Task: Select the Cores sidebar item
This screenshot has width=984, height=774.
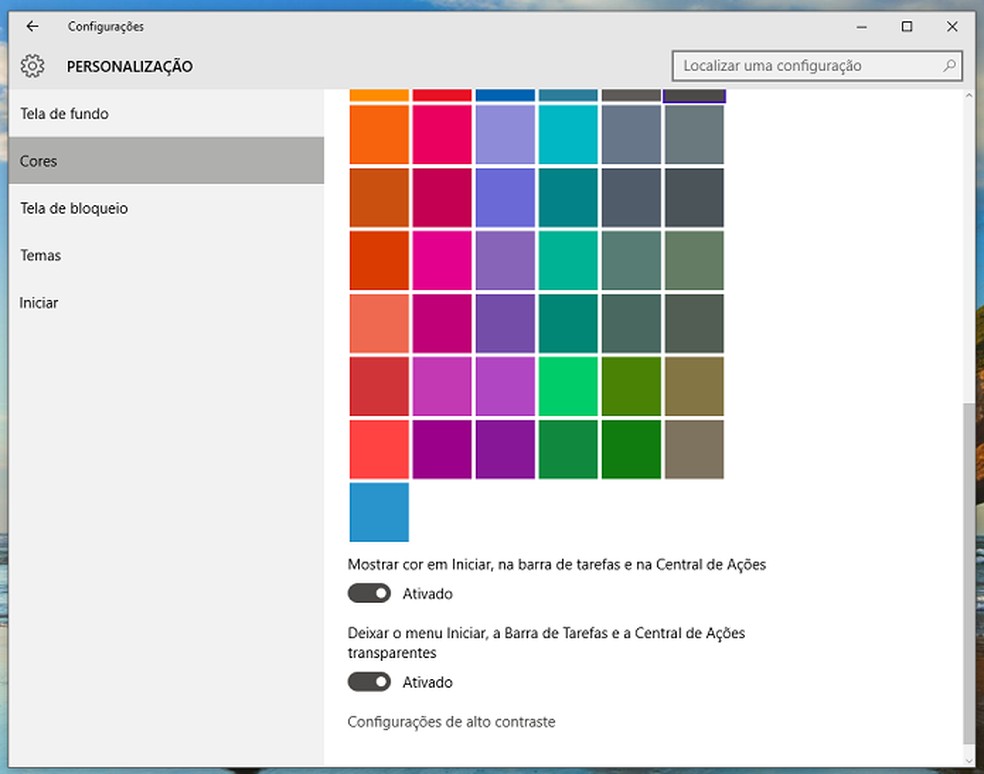Action: coord(39,161)
